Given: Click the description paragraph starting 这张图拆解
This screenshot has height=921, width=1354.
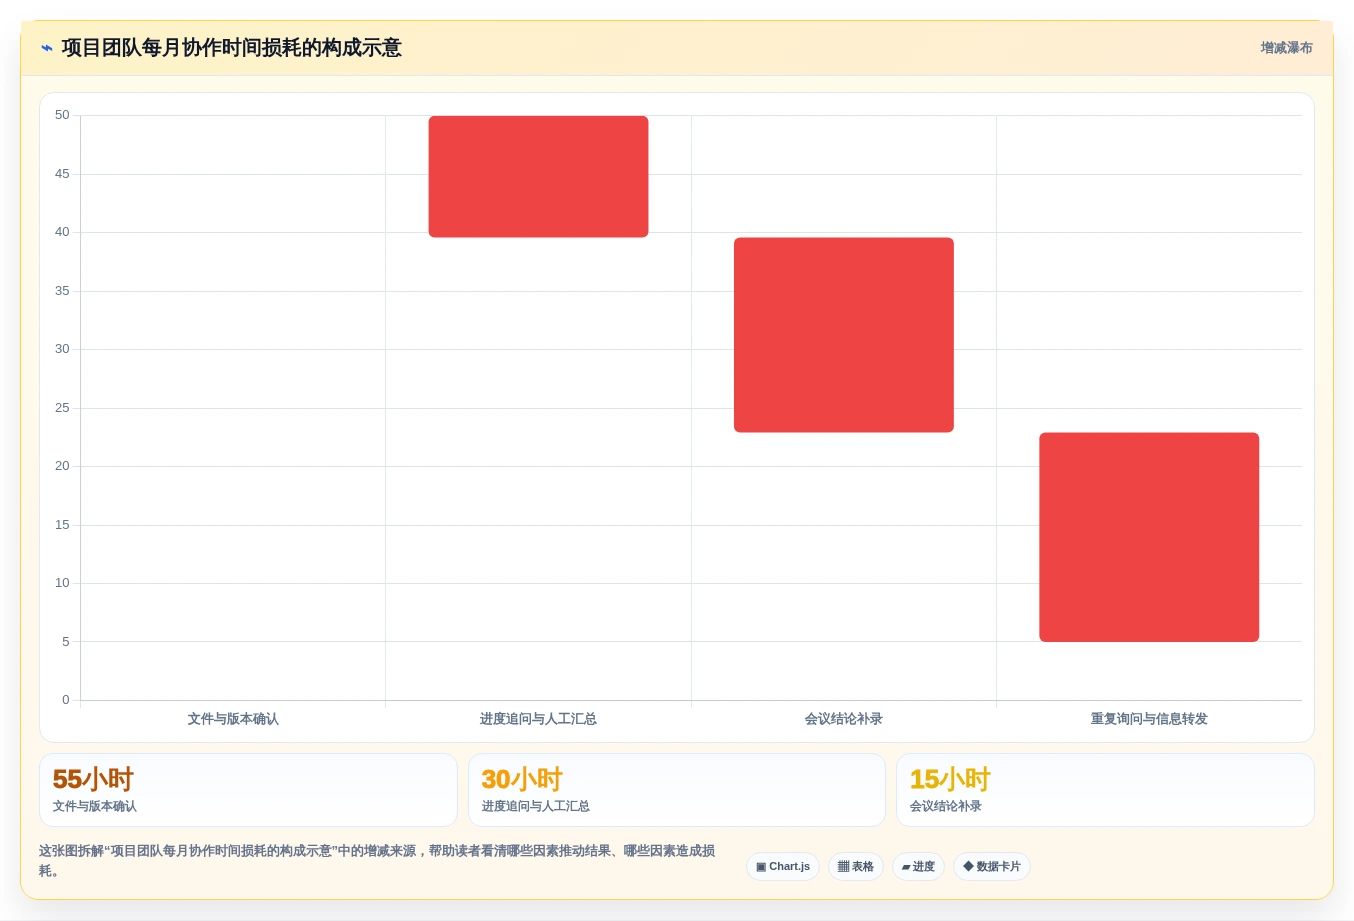Looking at the screenshot, I should pyautogui.click(x=377, y=861).
